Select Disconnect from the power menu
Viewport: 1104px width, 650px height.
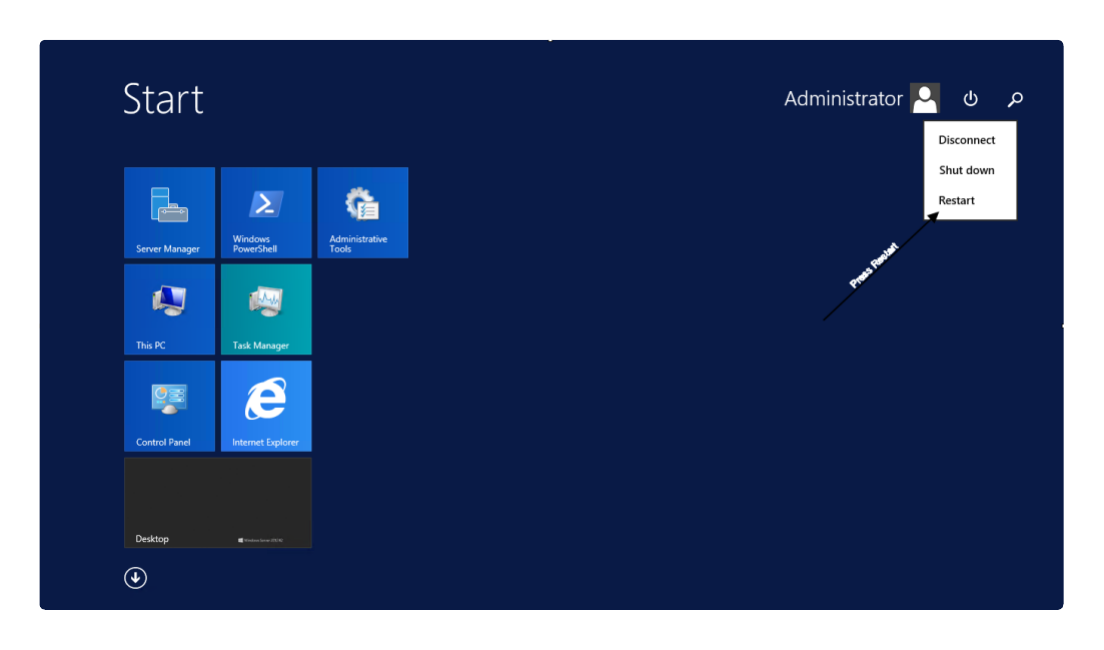coord(967,140)
